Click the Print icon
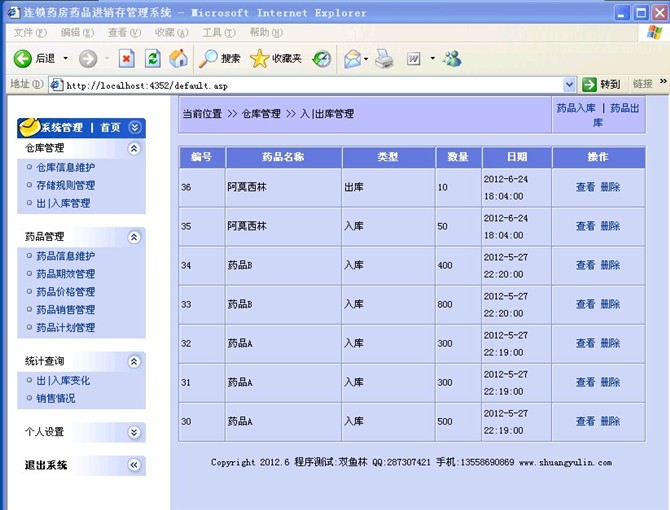The width and height of the screenshot is (670, 510). point(384,59)
